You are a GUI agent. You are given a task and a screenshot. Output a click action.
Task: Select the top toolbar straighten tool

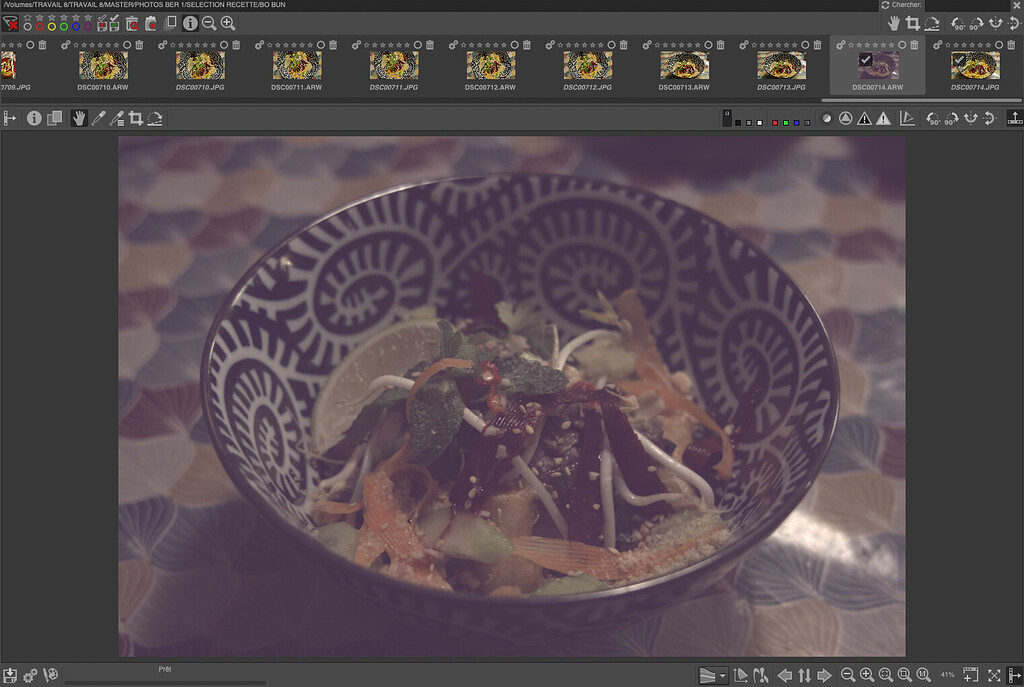click(x=932, y=24)
